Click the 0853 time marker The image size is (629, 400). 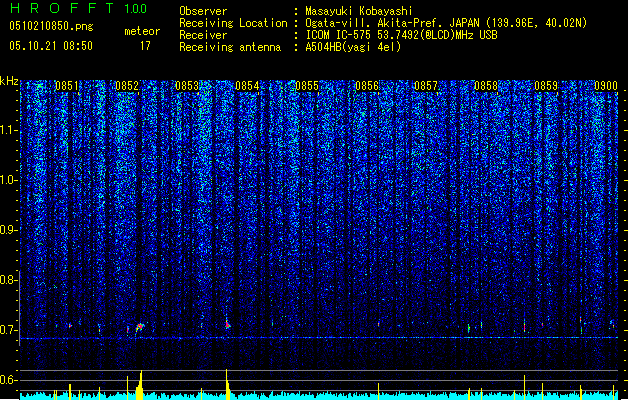(187, 86)
